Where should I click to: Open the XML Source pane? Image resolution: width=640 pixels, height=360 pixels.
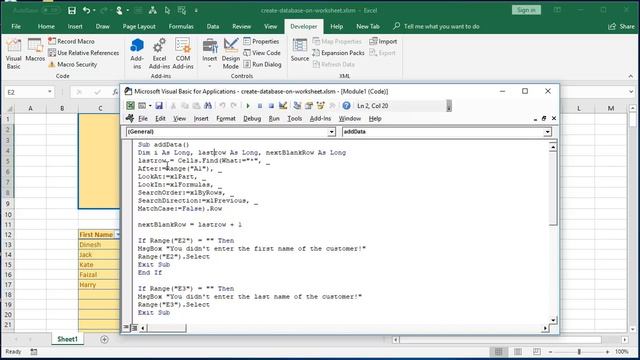coord(300,51)
